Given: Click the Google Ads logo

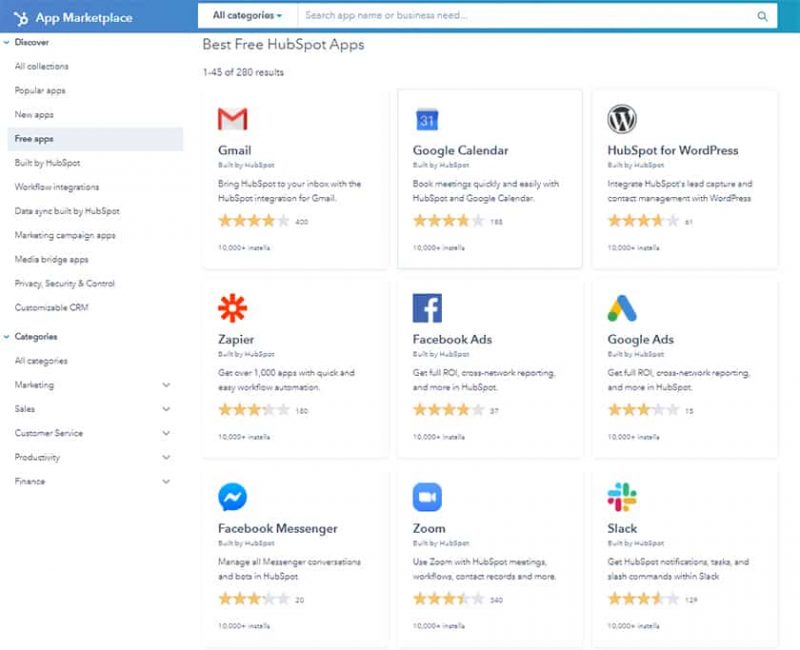Looking at the screenshot, I should [622, 308].
